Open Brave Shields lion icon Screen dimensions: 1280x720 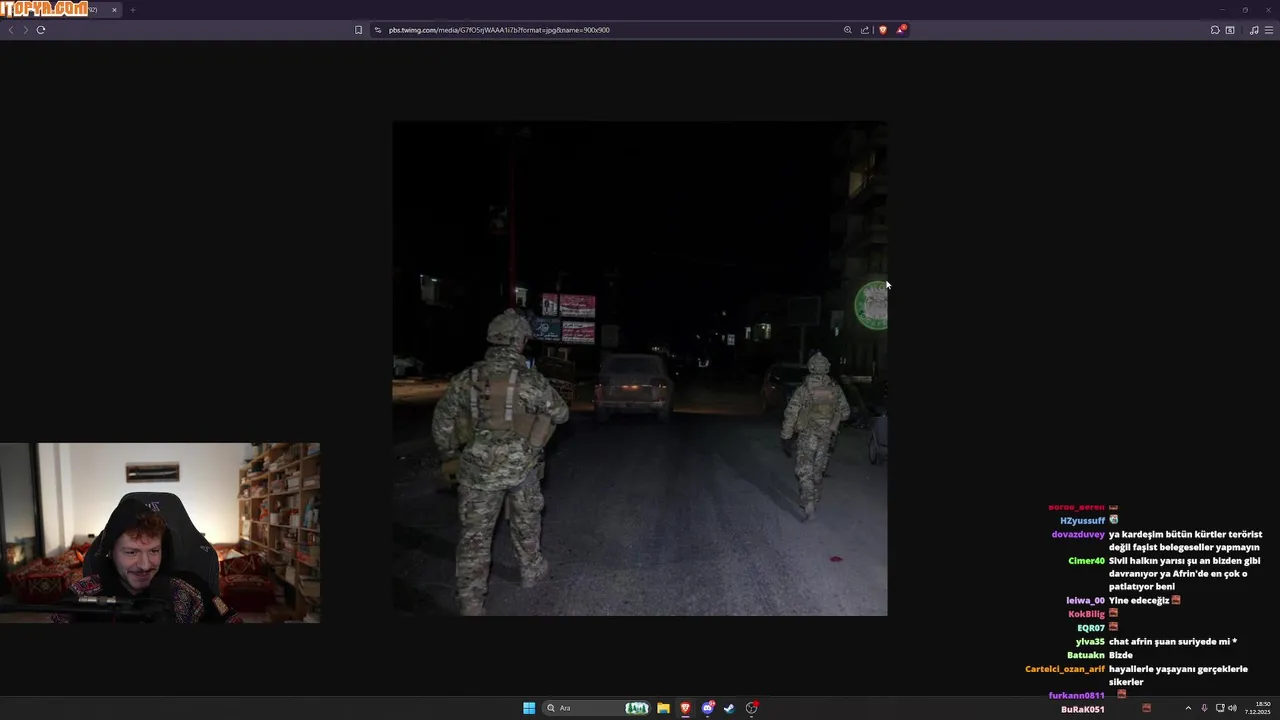pos(882,30)
